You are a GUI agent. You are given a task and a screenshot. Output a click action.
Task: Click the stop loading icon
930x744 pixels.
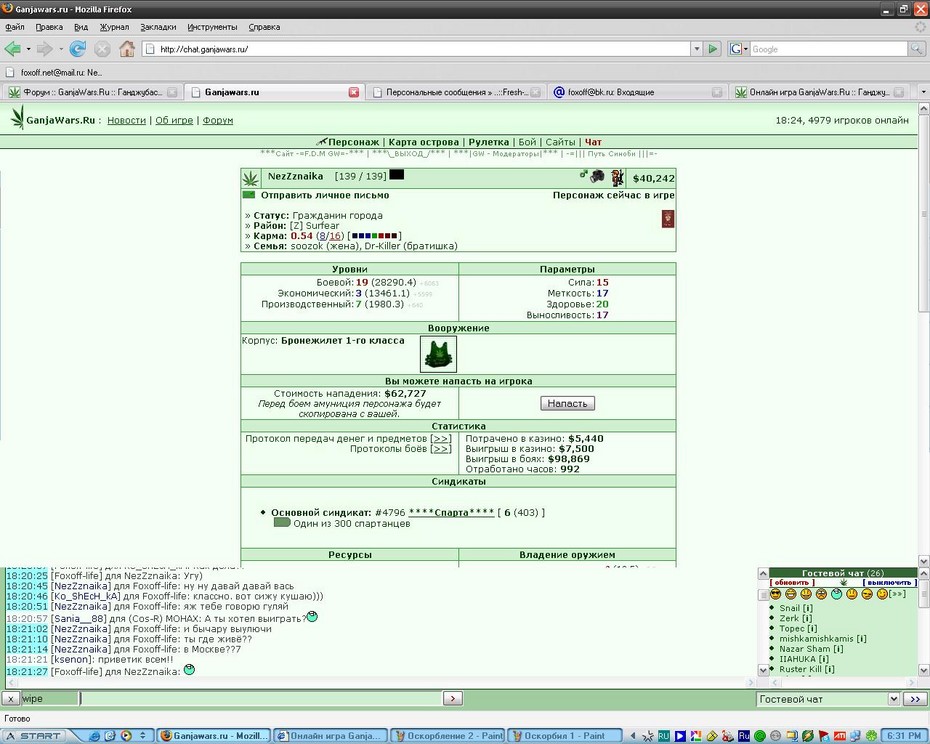pyautogui.click(x=102, y=49)
